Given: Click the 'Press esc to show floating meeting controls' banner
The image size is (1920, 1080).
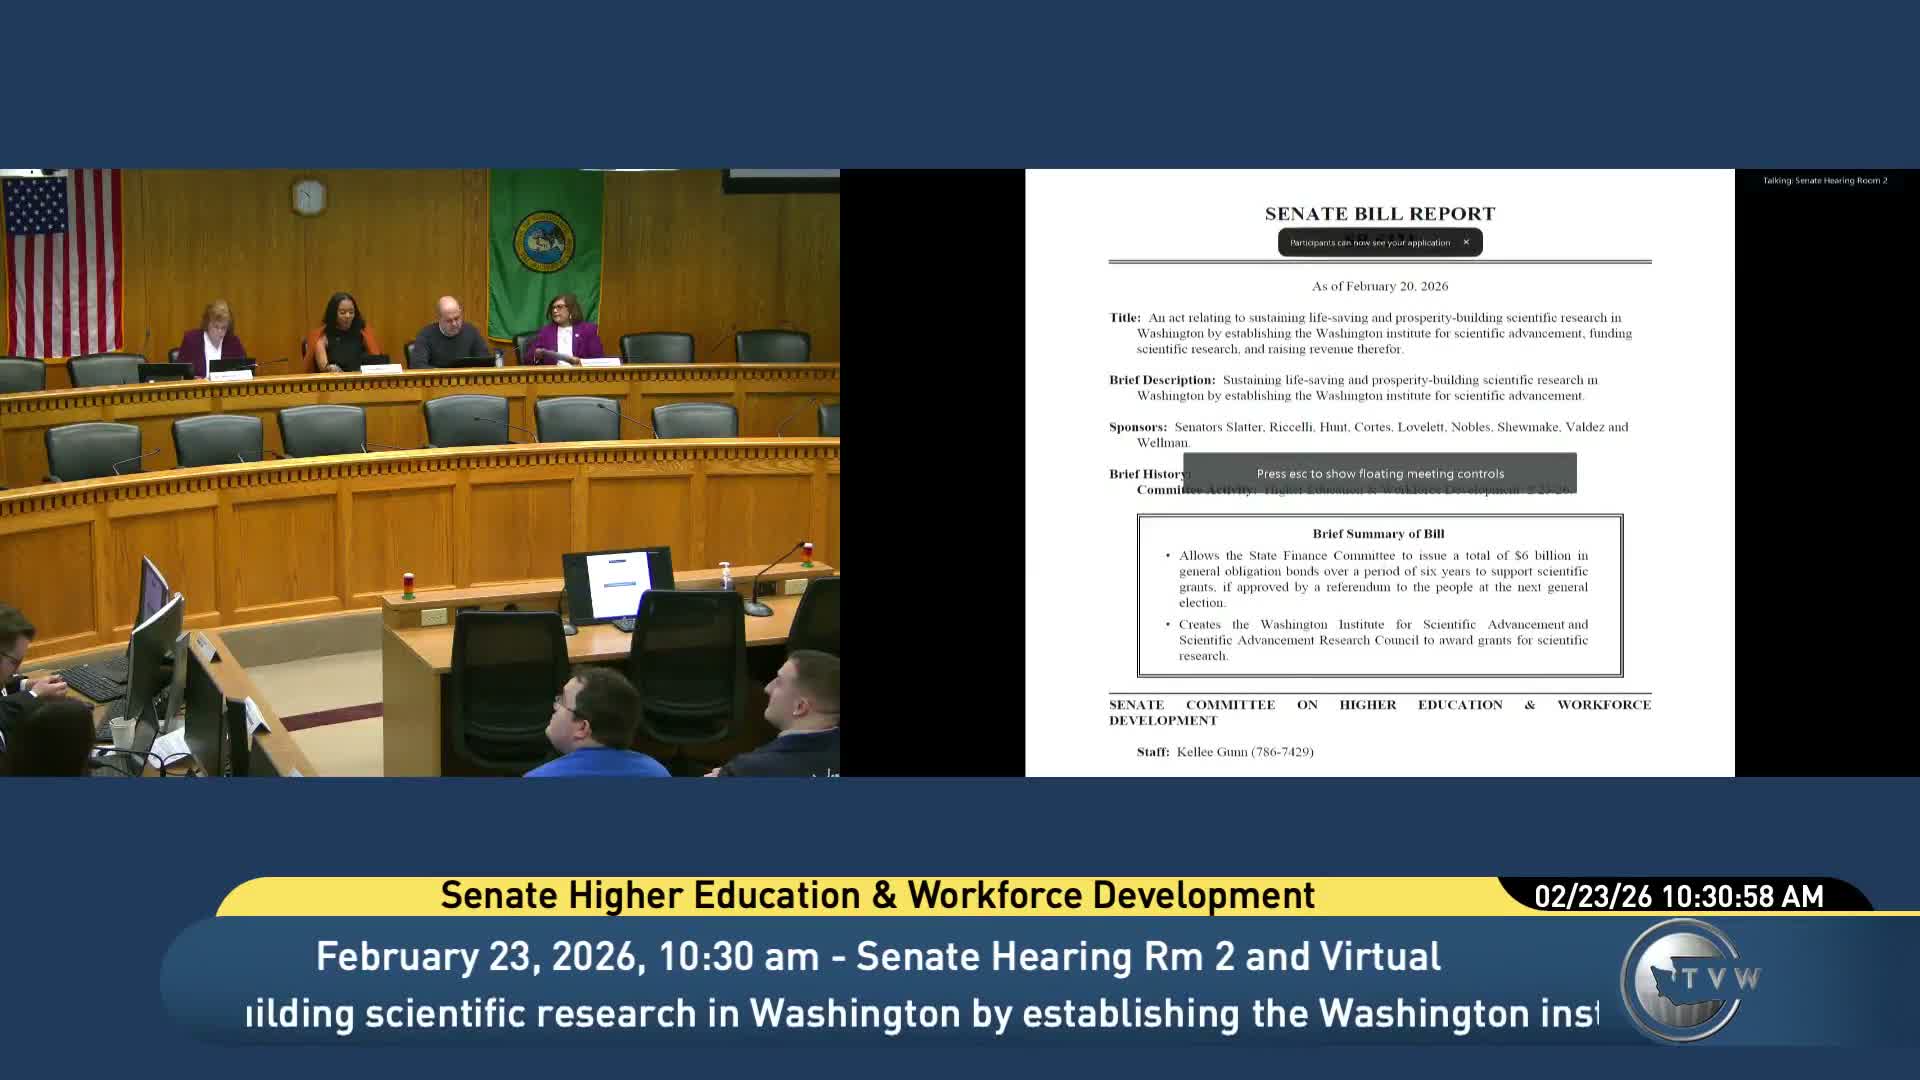Looking at the screenshot, I should [1379, 474].
